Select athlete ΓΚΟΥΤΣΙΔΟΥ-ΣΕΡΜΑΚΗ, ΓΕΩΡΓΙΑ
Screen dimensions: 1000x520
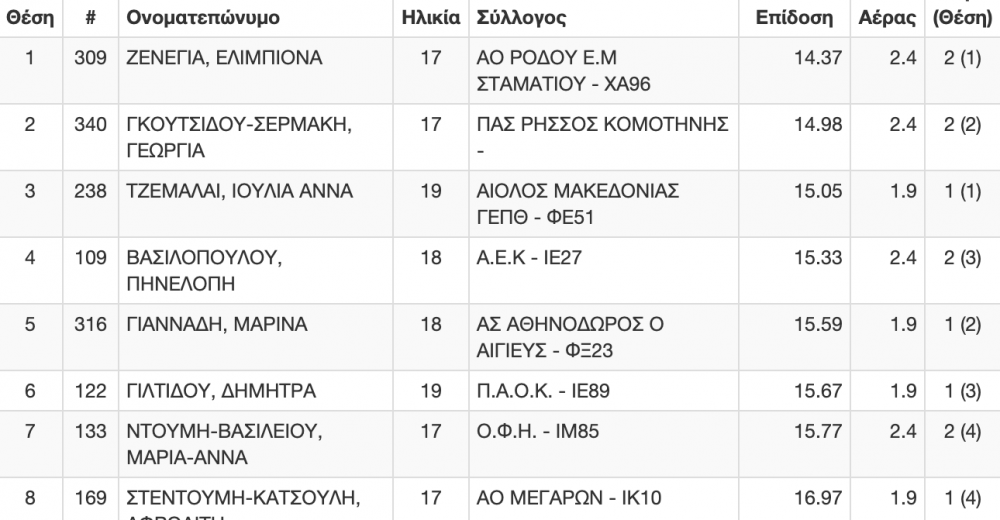pos(239,137)
